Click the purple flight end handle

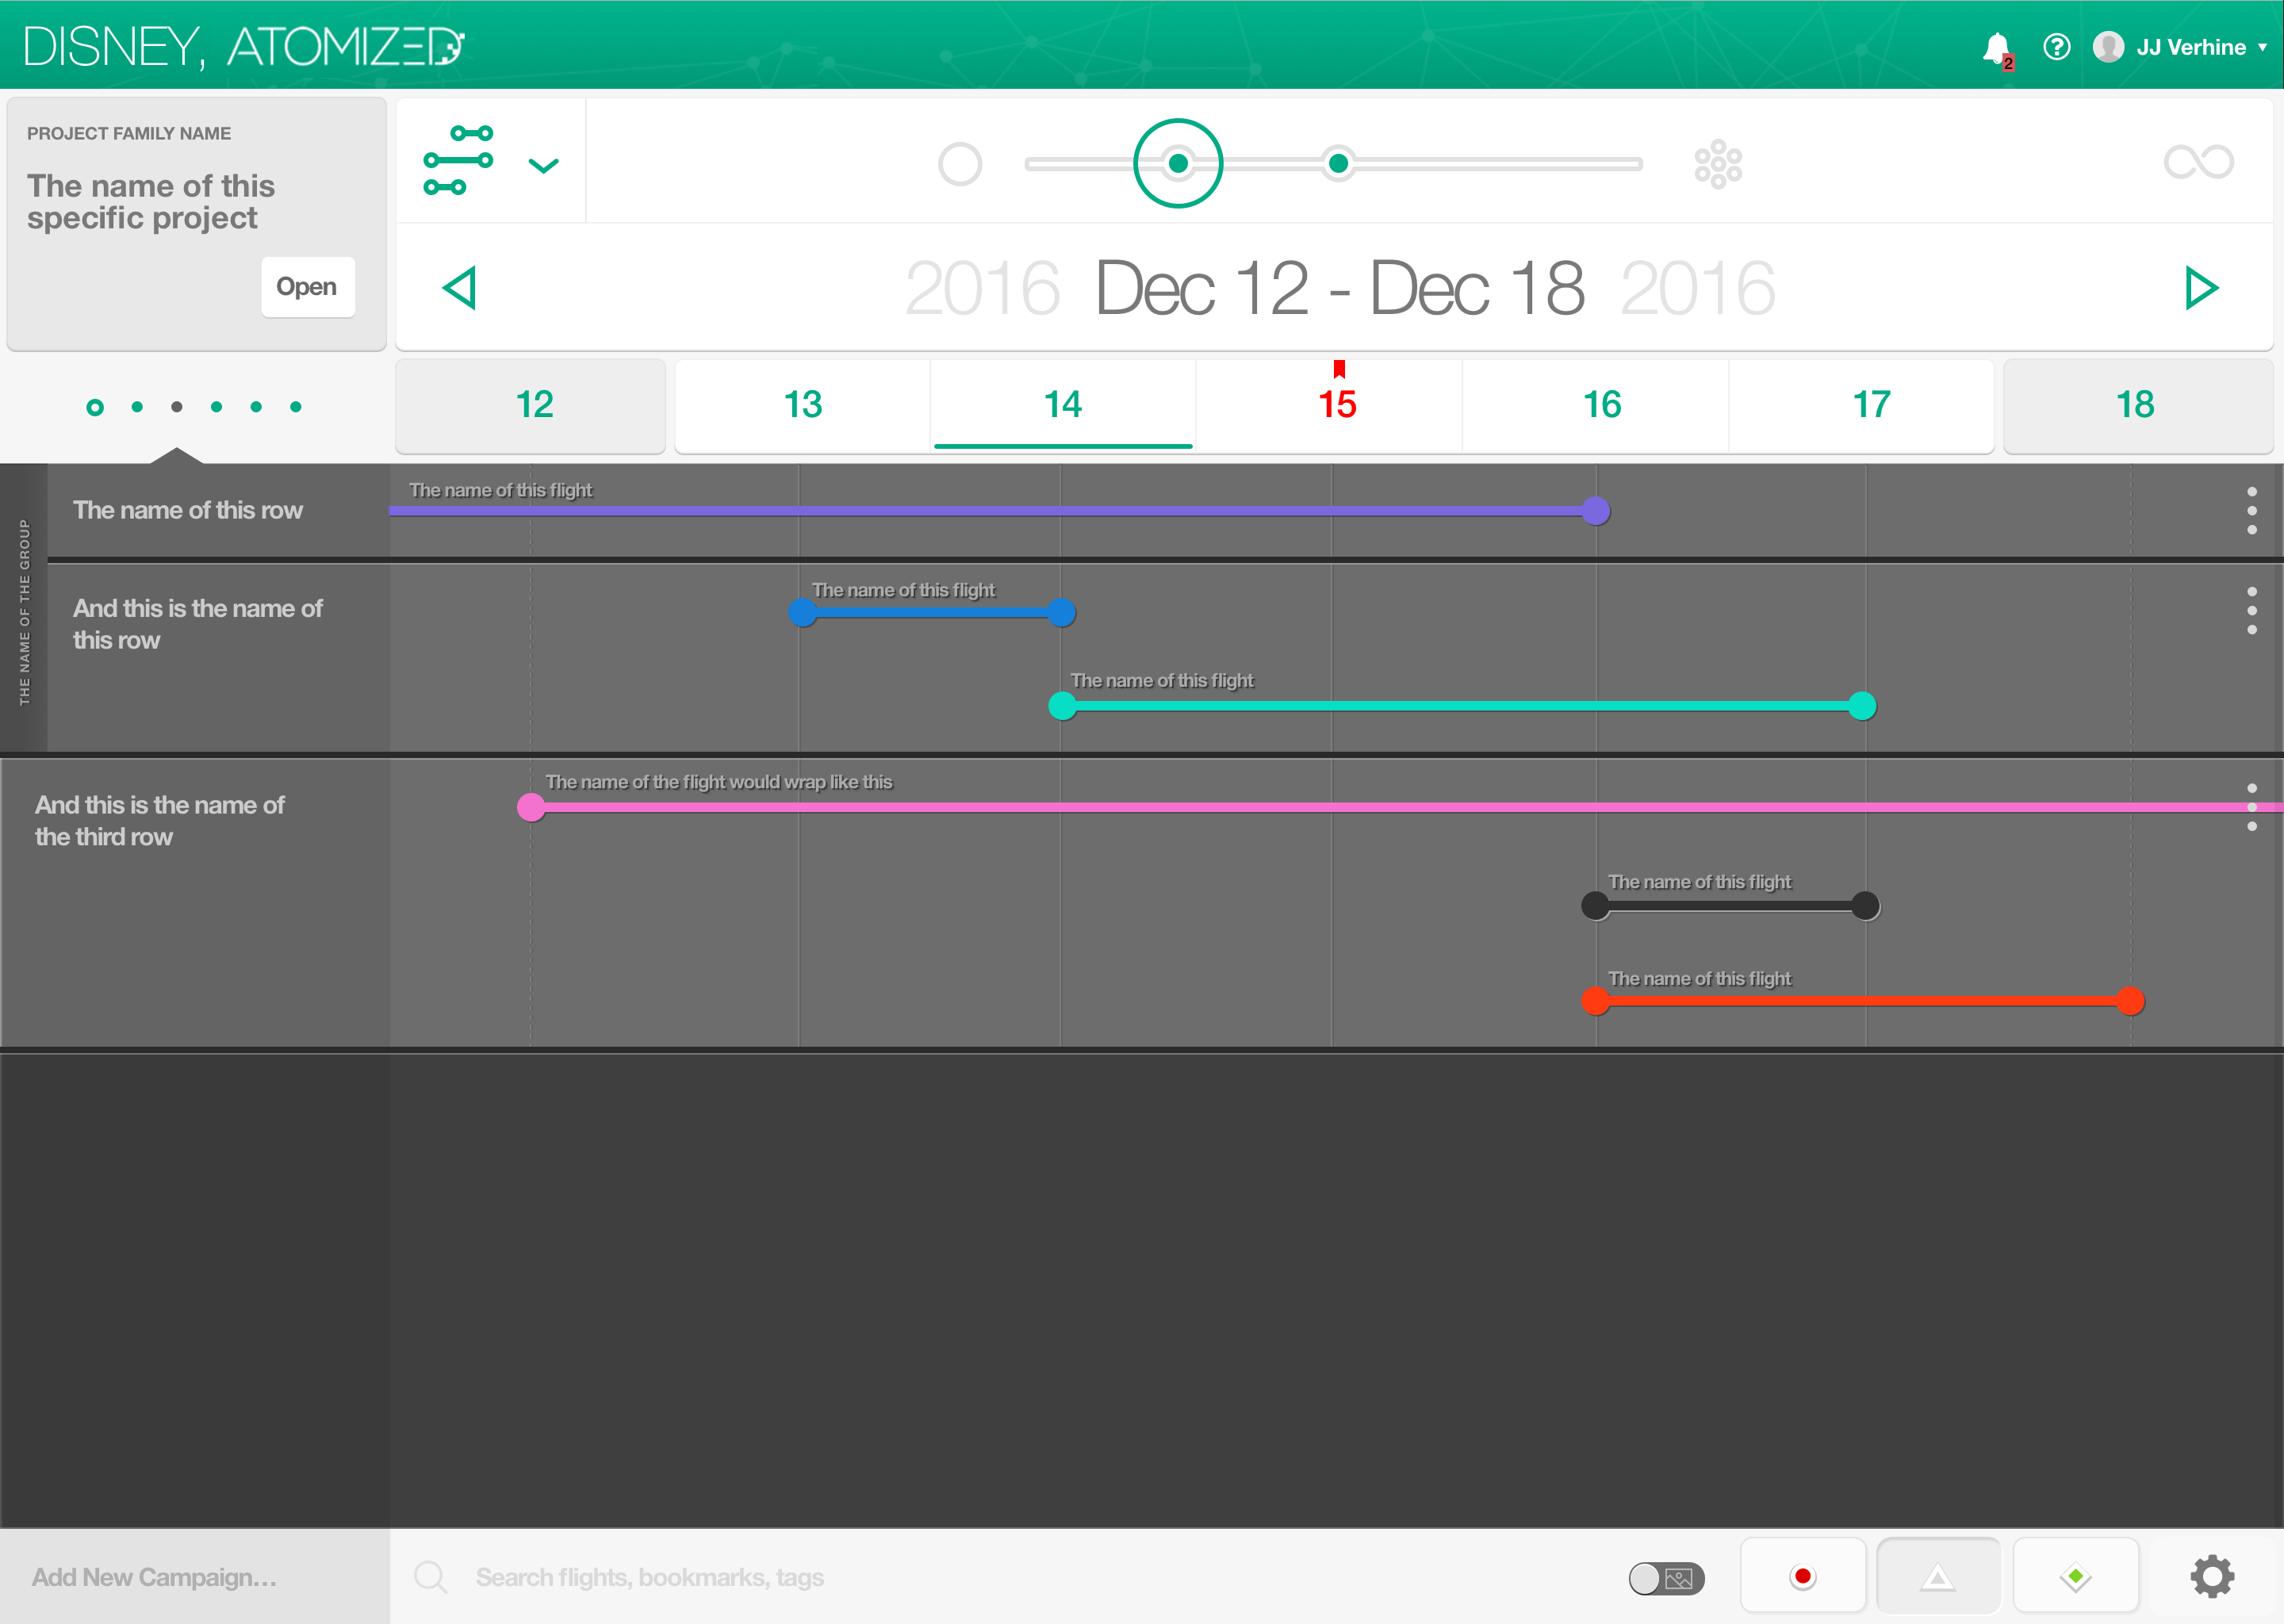tap(1596, 511)
